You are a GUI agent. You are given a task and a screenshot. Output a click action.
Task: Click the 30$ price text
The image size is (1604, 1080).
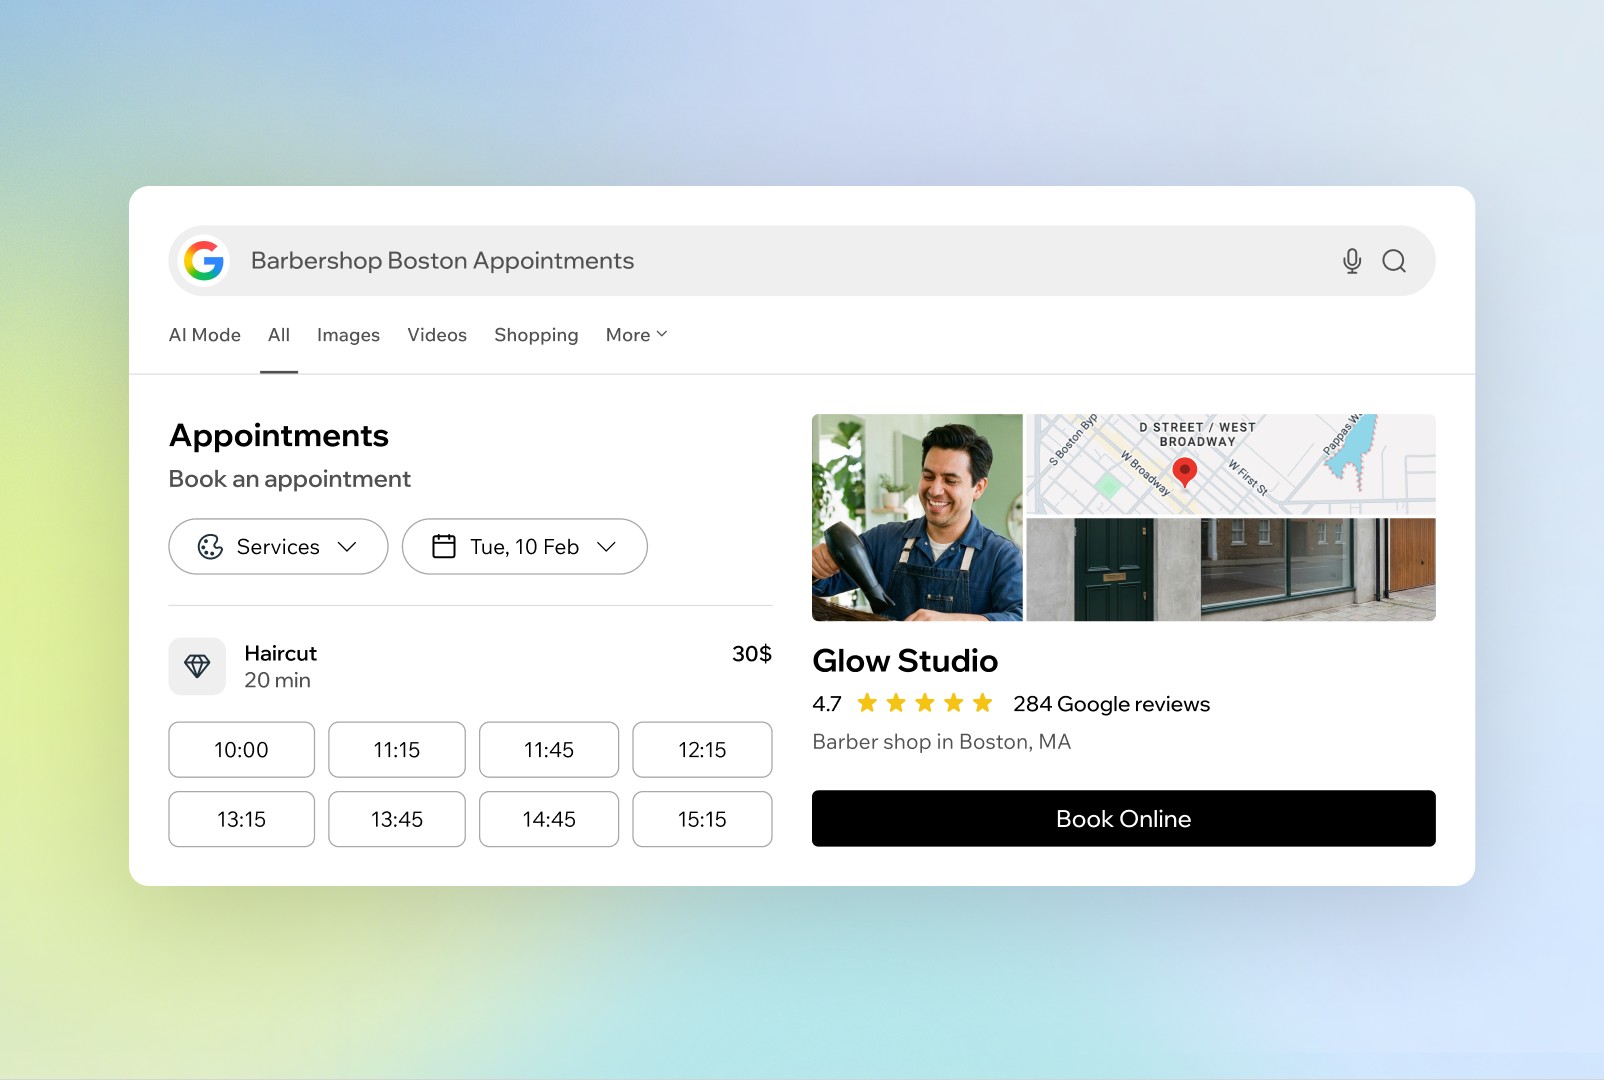(752, 654)
